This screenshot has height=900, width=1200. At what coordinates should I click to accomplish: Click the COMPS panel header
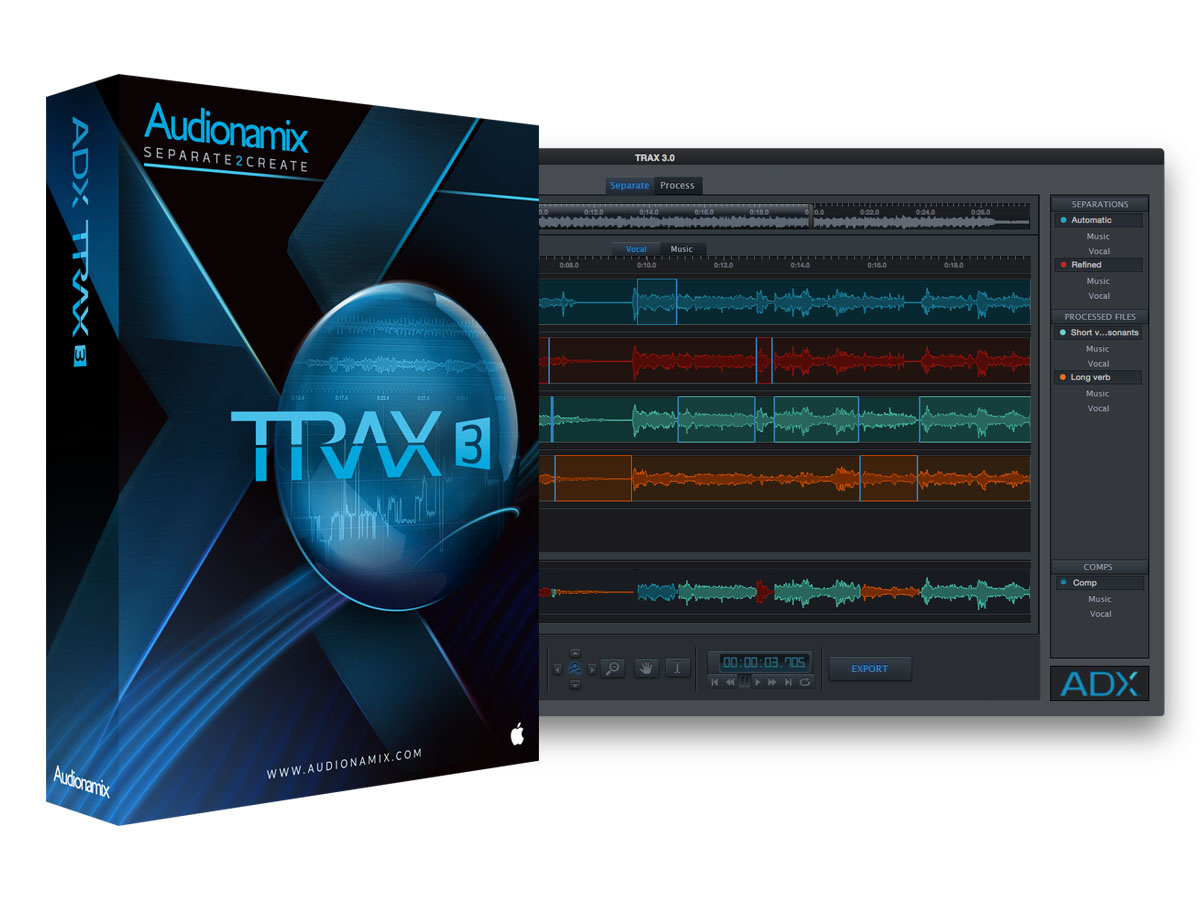[1099, 567]
